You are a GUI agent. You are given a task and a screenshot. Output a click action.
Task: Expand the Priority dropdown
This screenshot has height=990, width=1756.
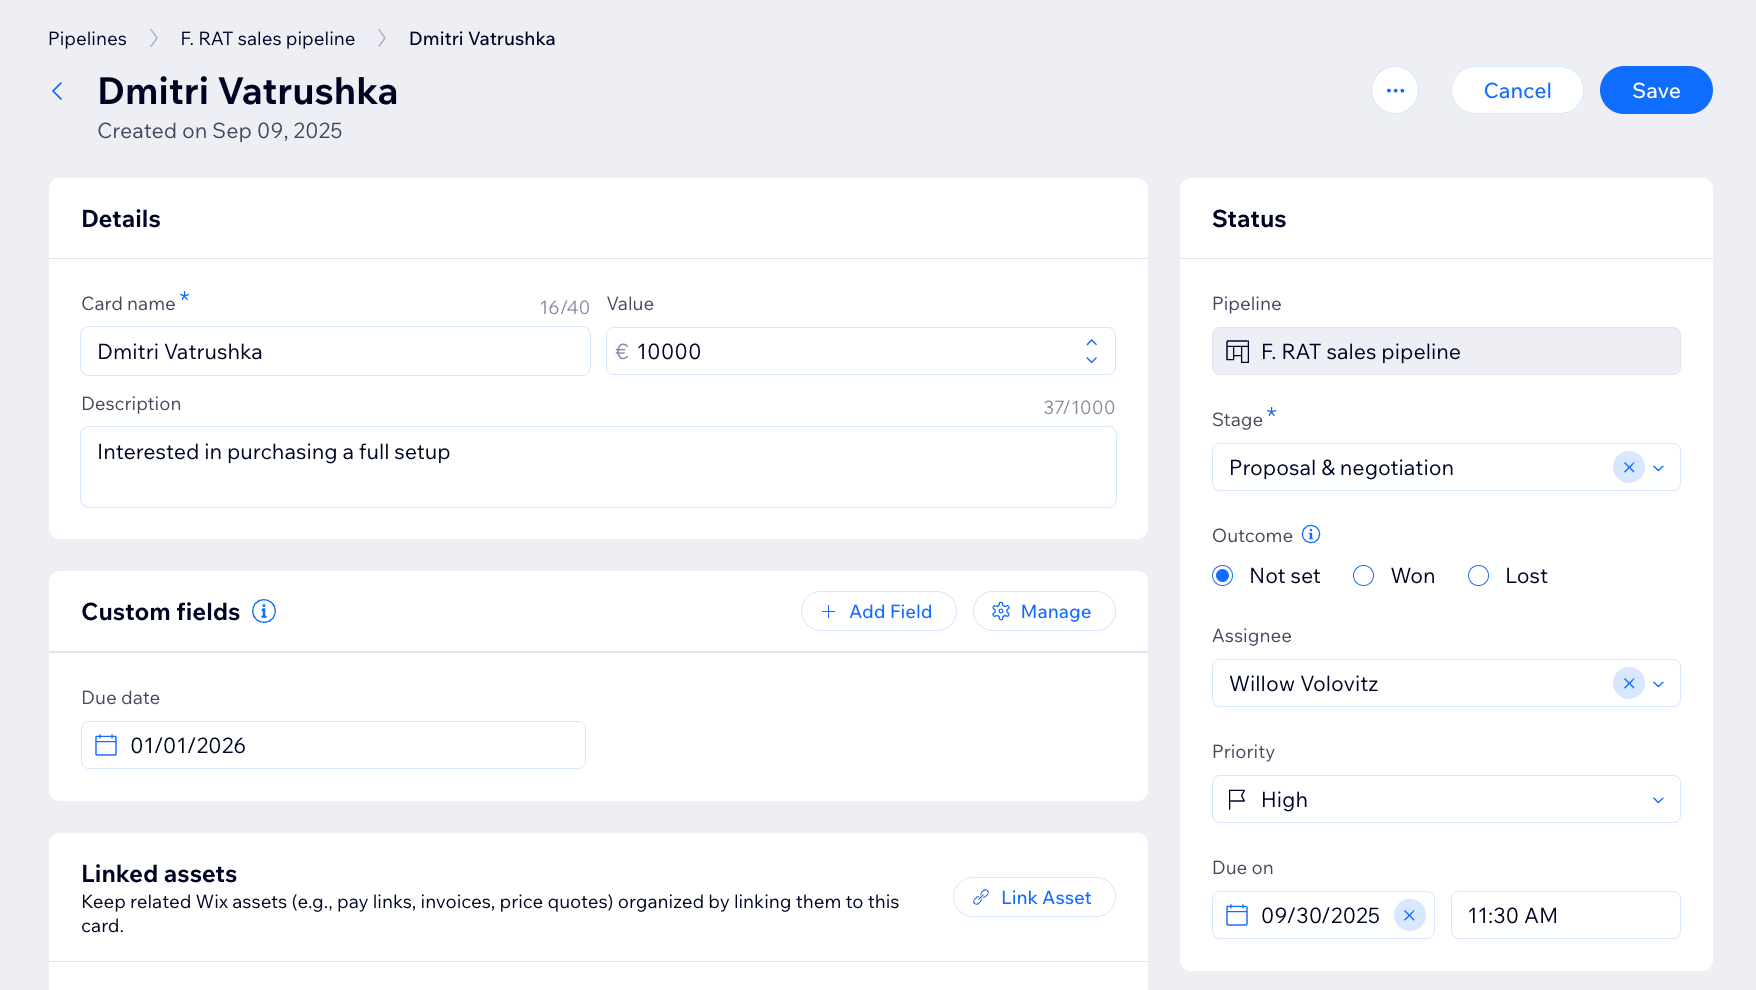coord(1659,799)
